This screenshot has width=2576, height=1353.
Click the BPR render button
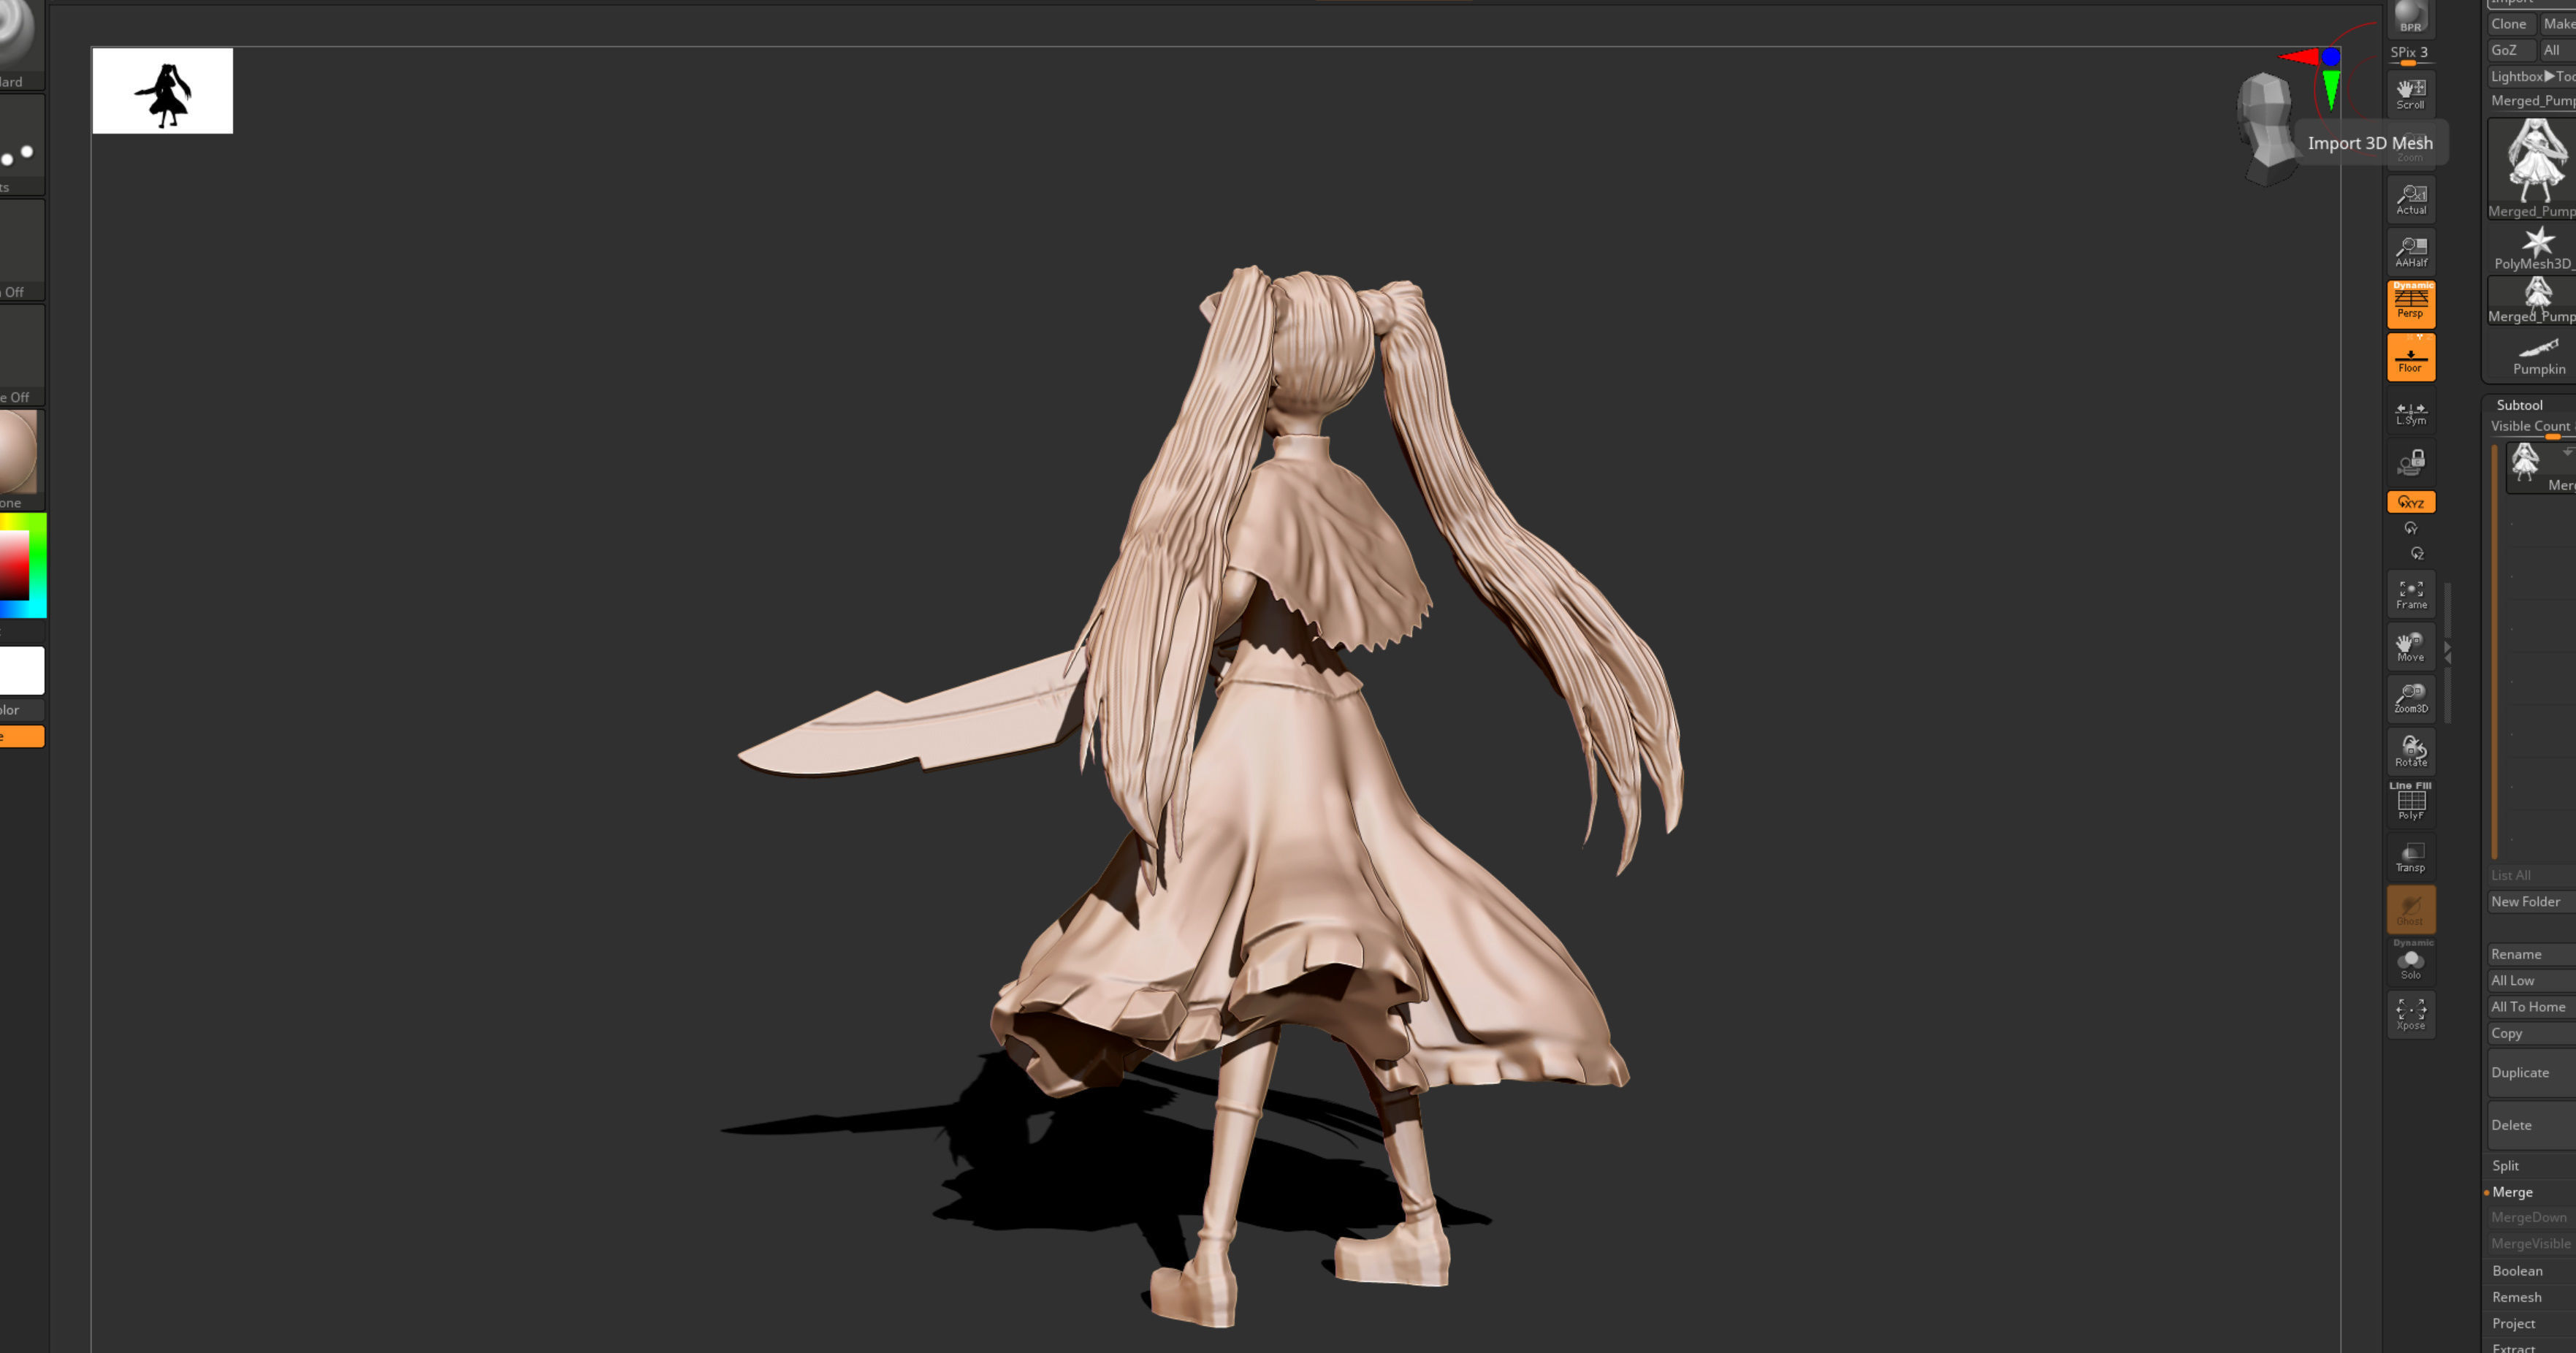[2410, 18]
